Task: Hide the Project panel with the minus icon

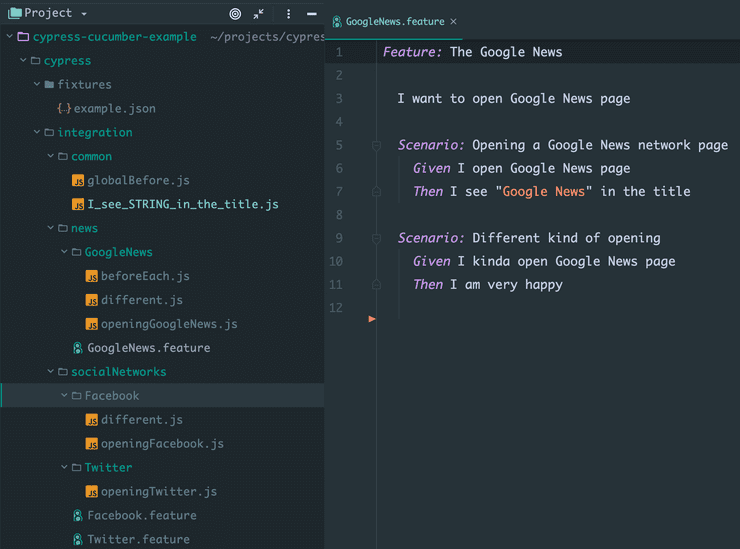Action: point(311,14)
